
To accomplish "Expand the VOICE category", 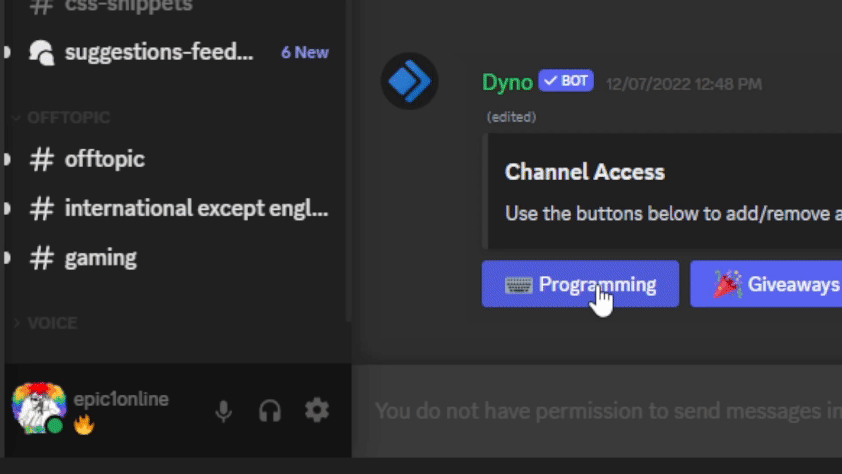I will pos(45,323).
